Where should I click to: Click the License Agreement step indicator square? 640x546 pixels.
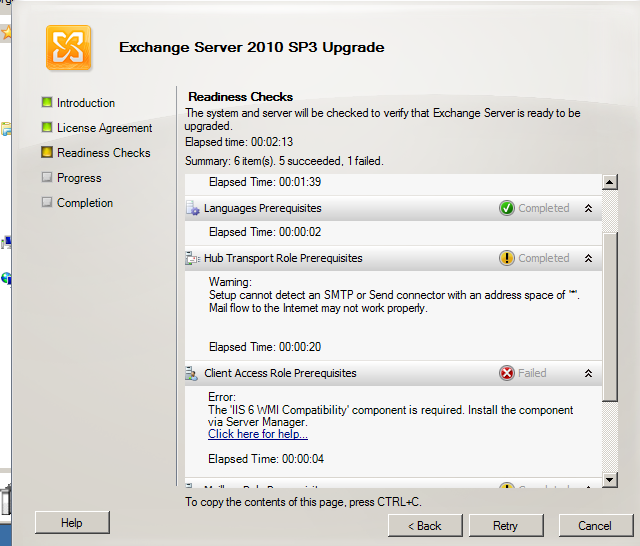click(46, 128)
